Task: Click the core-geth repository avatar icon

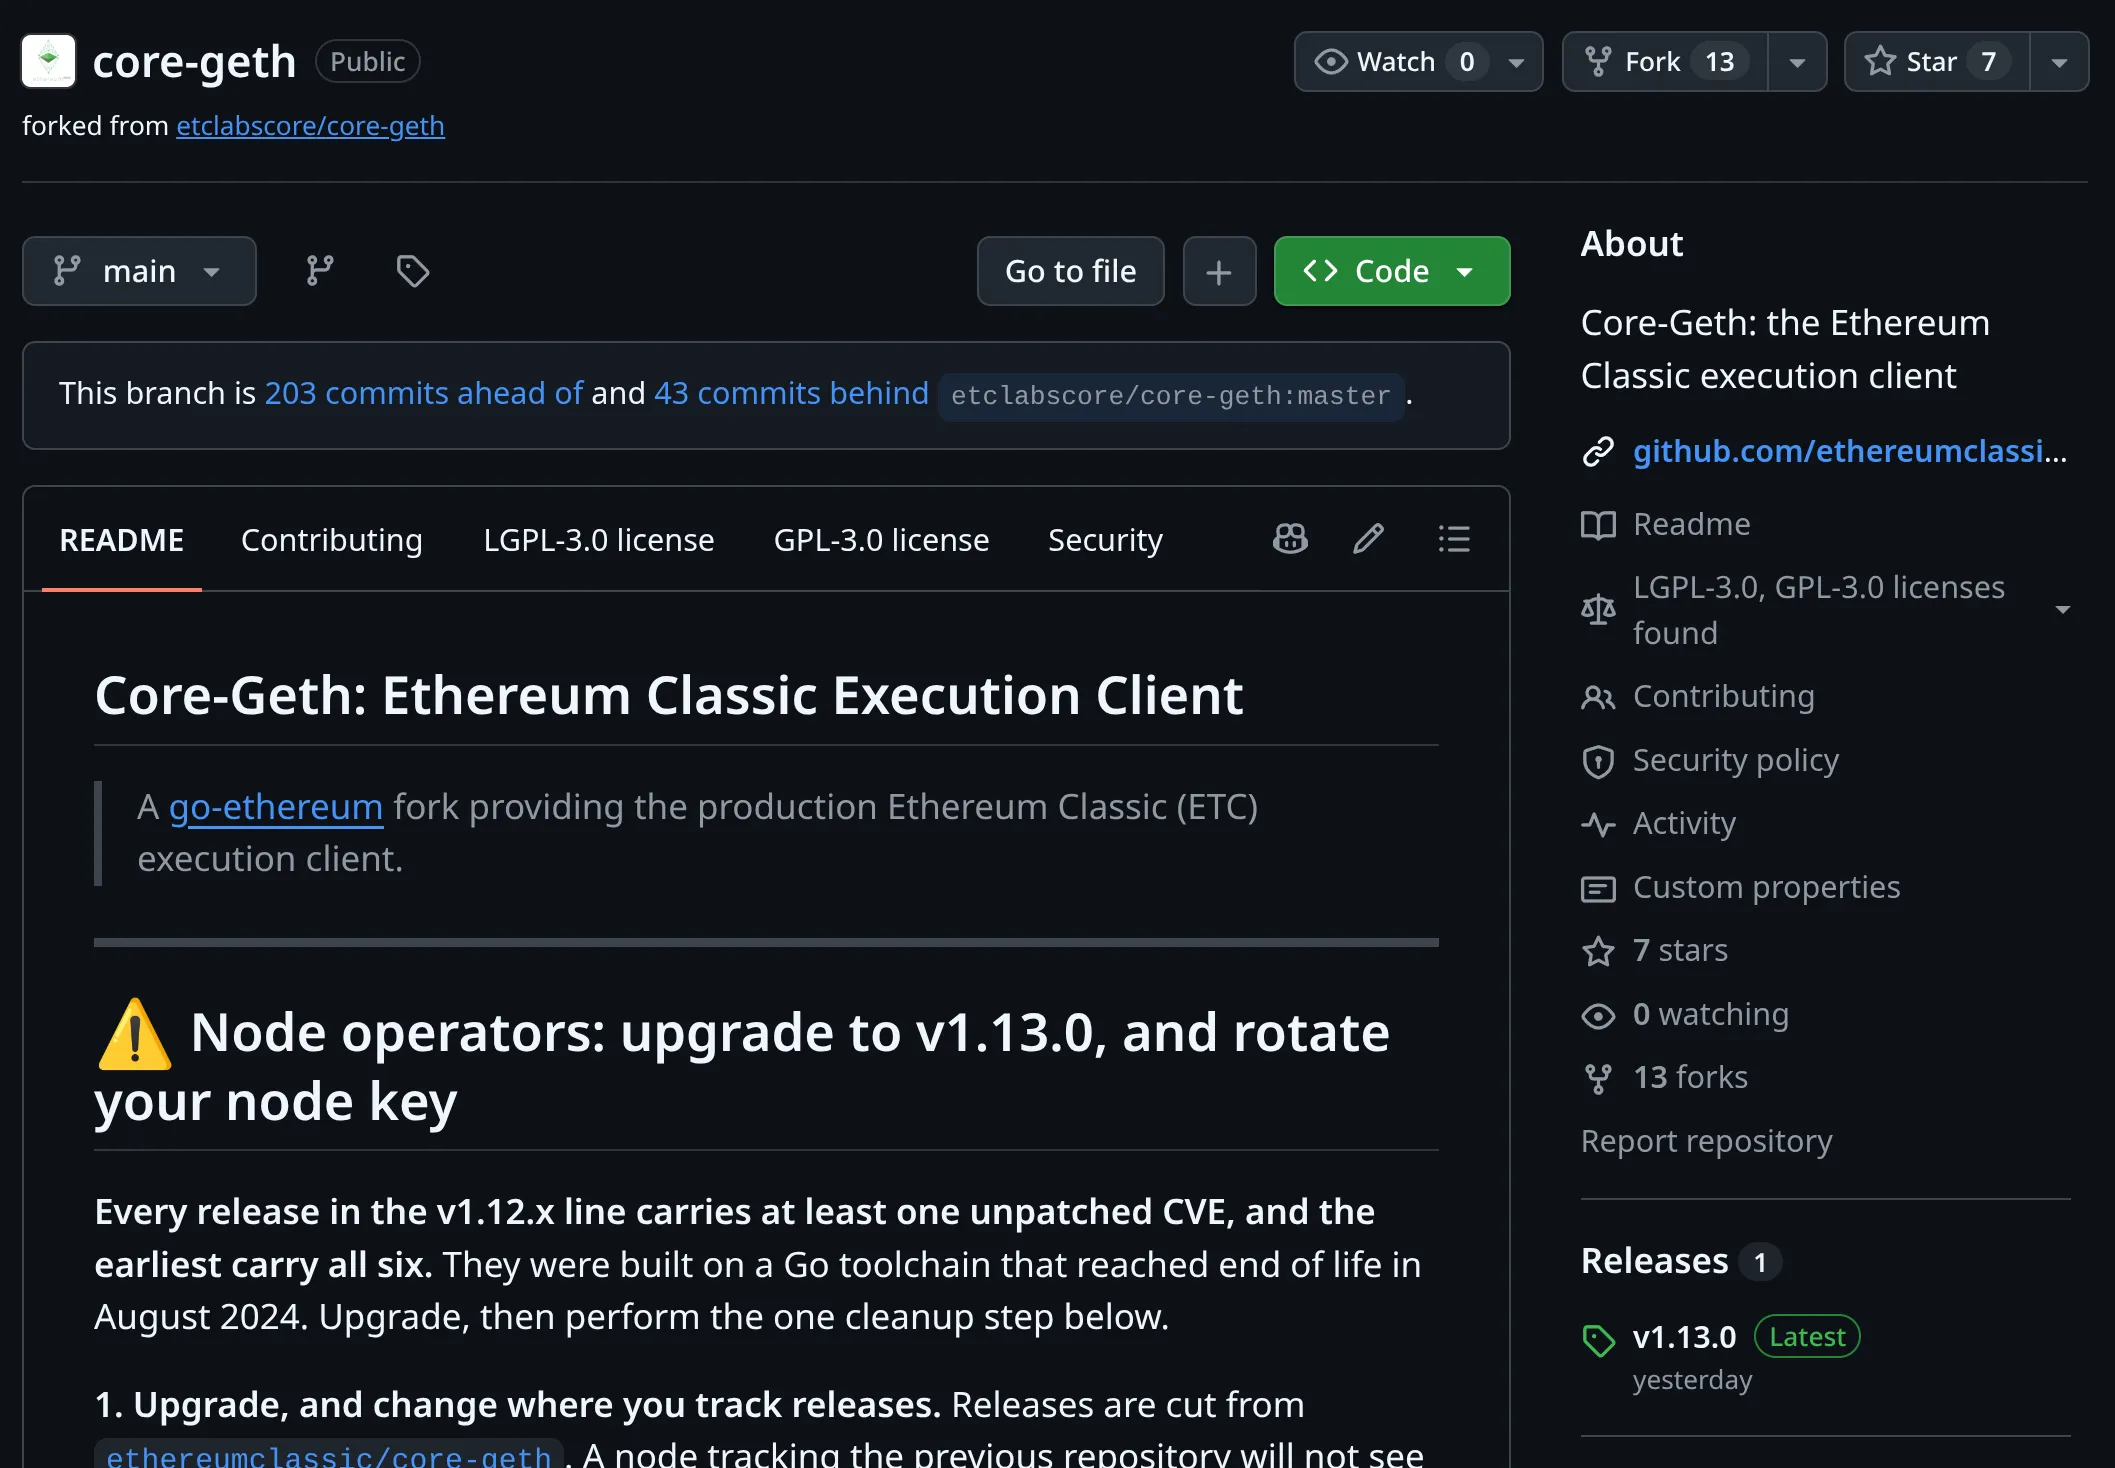Action: tap(48, 61)
